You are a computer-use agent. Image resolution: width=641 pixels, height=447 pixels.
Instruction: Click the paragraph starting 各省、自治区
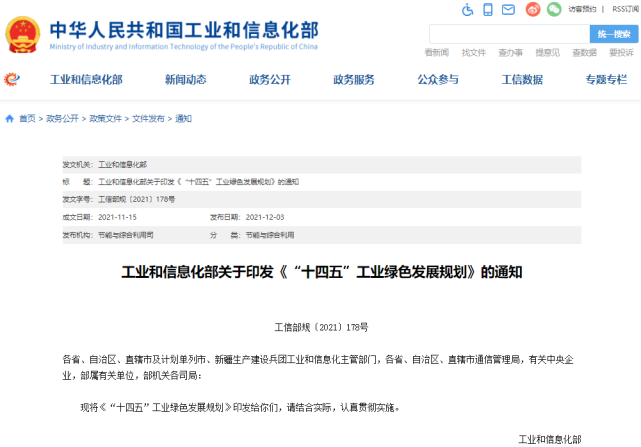(x=318, y=367)
